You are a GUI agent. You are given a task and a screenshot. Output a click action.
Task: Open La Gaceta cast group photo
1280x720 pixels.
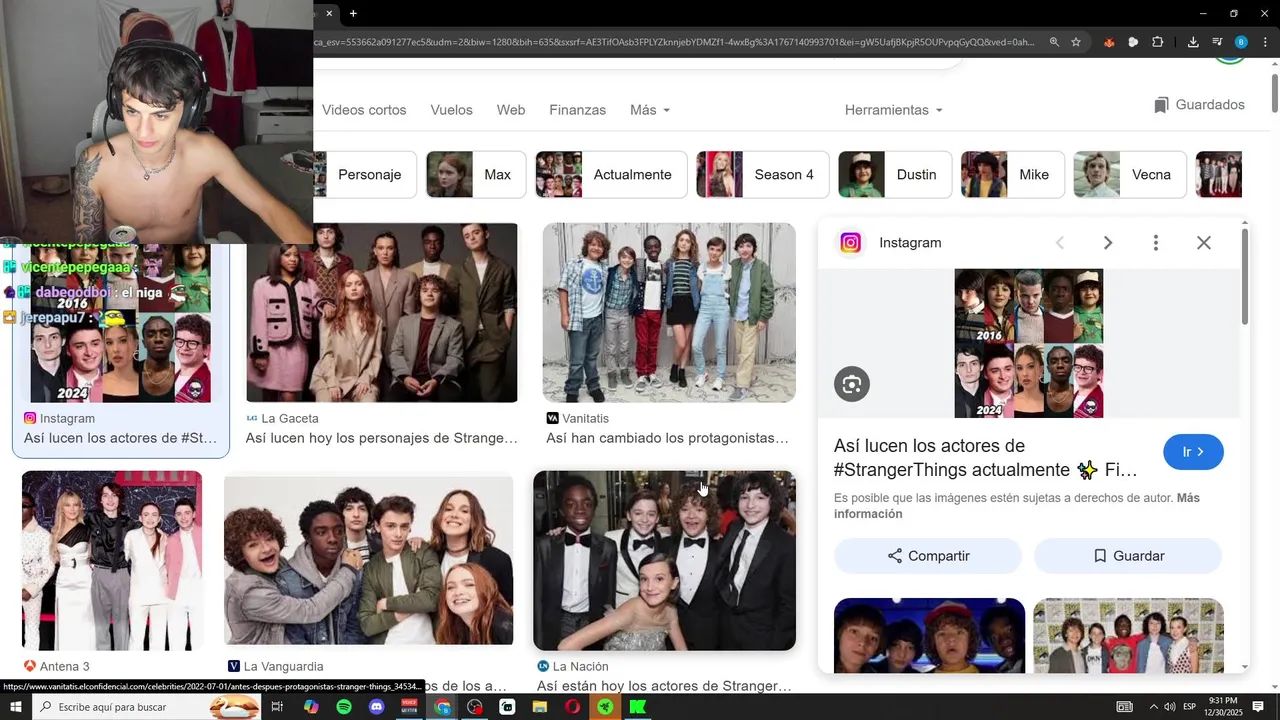(382, 312)
